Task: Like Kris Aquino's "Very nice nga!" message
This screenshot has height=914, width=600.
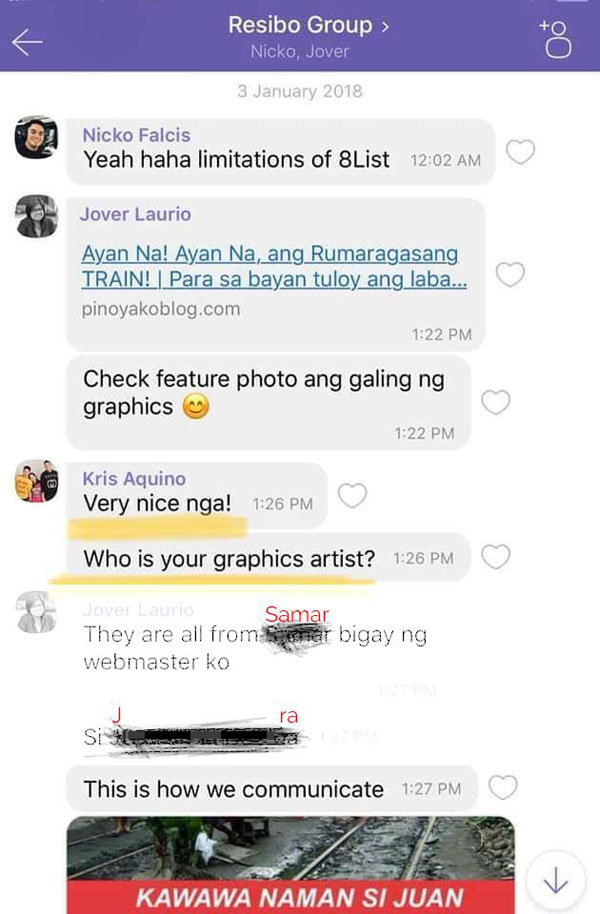Action: click(352, 495)
